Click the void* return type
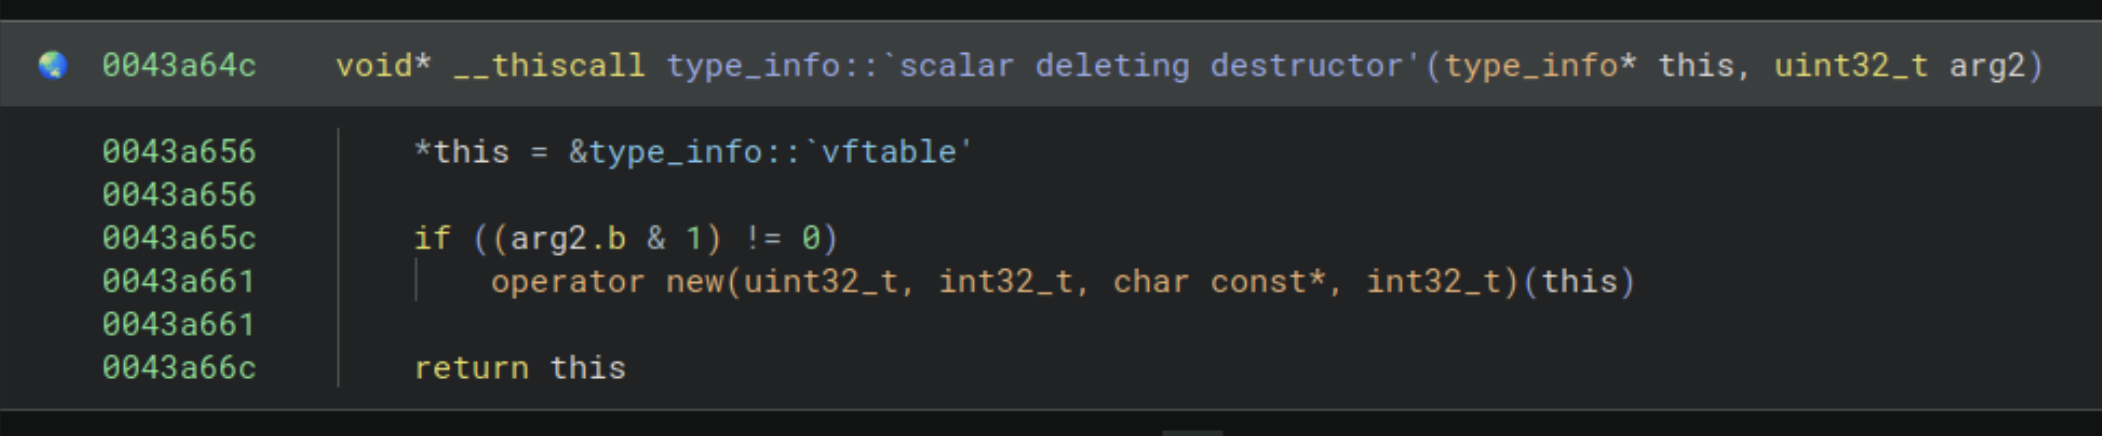2102x436 pixels. coord(383,66)
